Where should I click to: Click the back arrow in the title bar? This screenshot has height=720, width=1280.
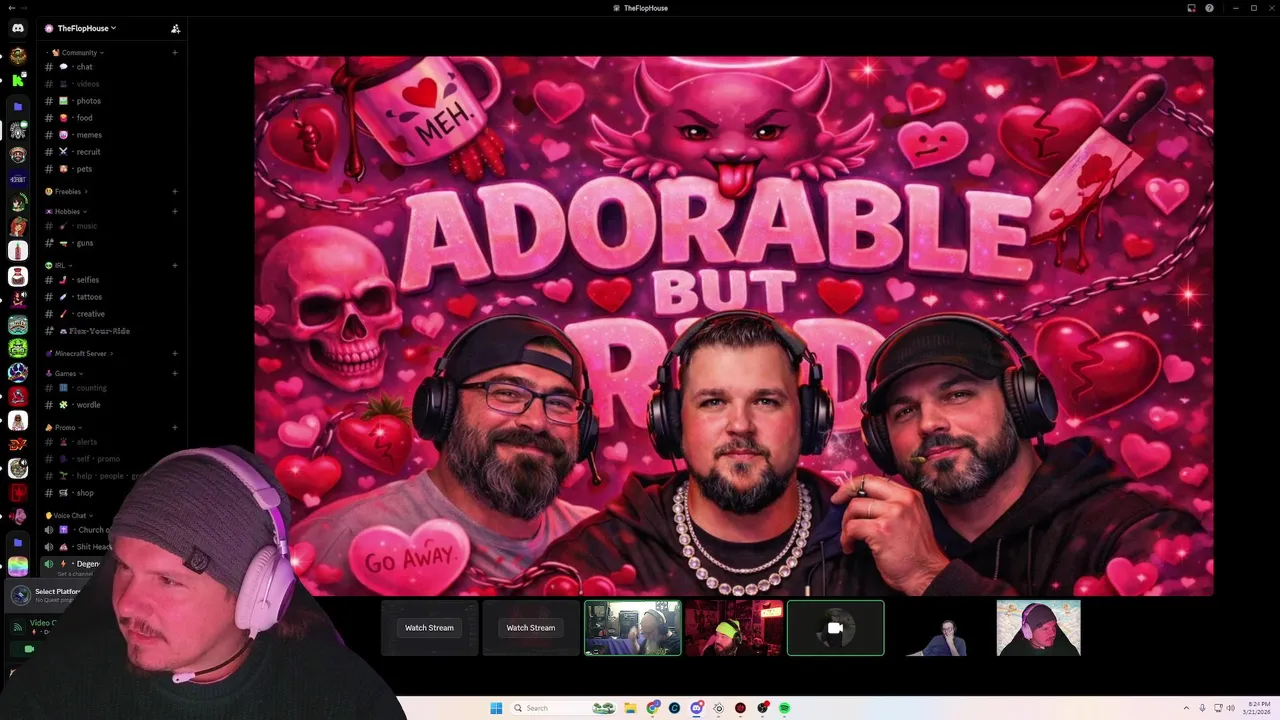(x=10, y=8)
